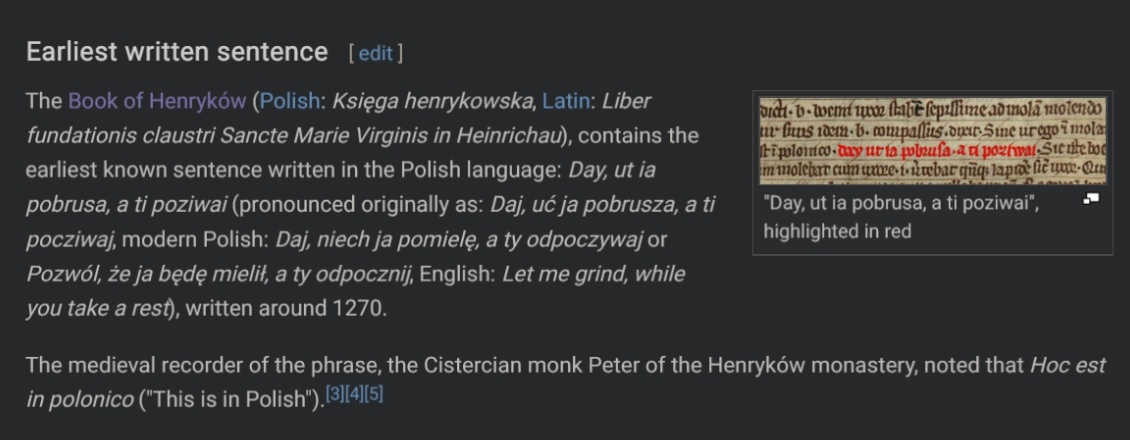Jump to citation reference [4]

[x=354, y=394]
